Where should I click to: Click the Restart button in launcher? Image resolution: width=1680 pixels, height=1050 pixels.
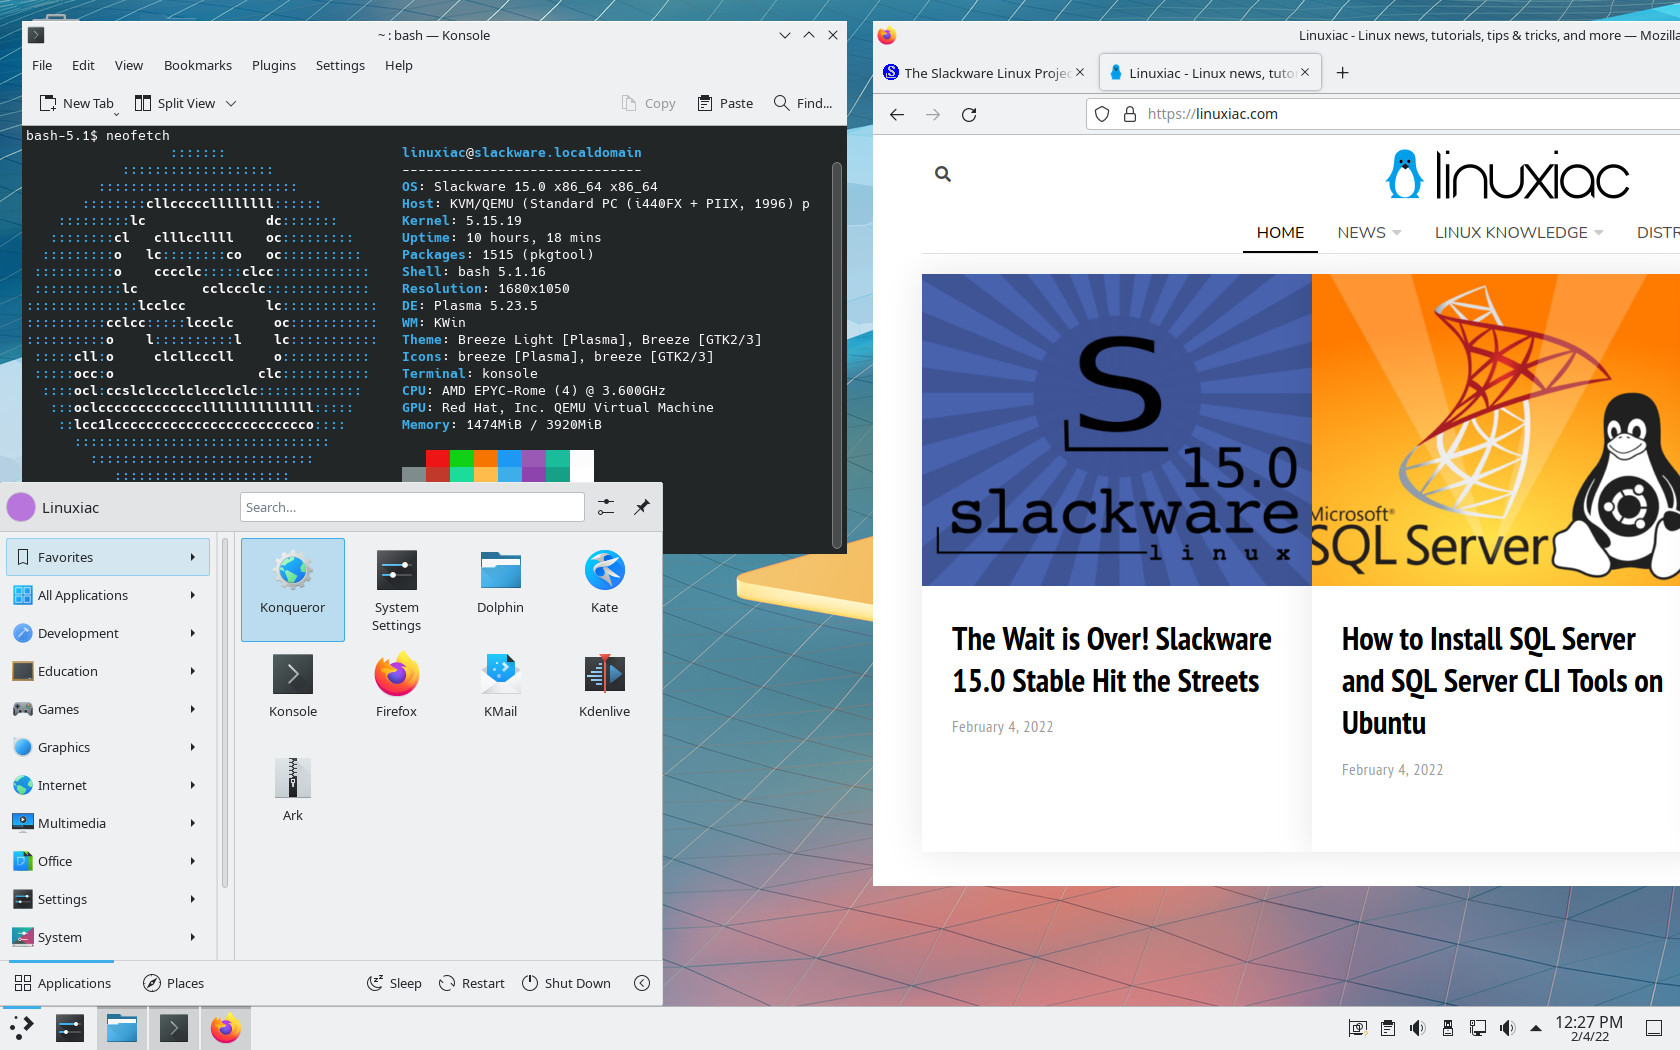pos(472,983)
